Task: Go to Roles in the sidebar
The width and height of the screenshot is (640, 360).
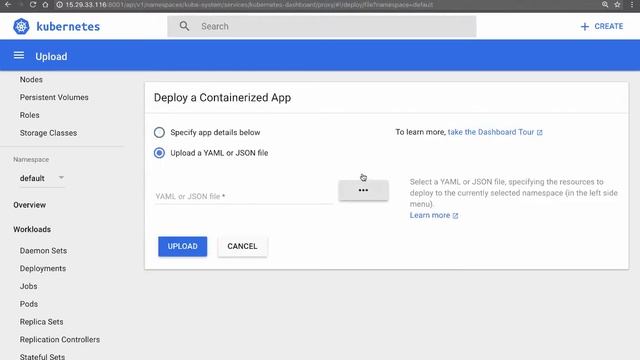Action: click(29, 115)
